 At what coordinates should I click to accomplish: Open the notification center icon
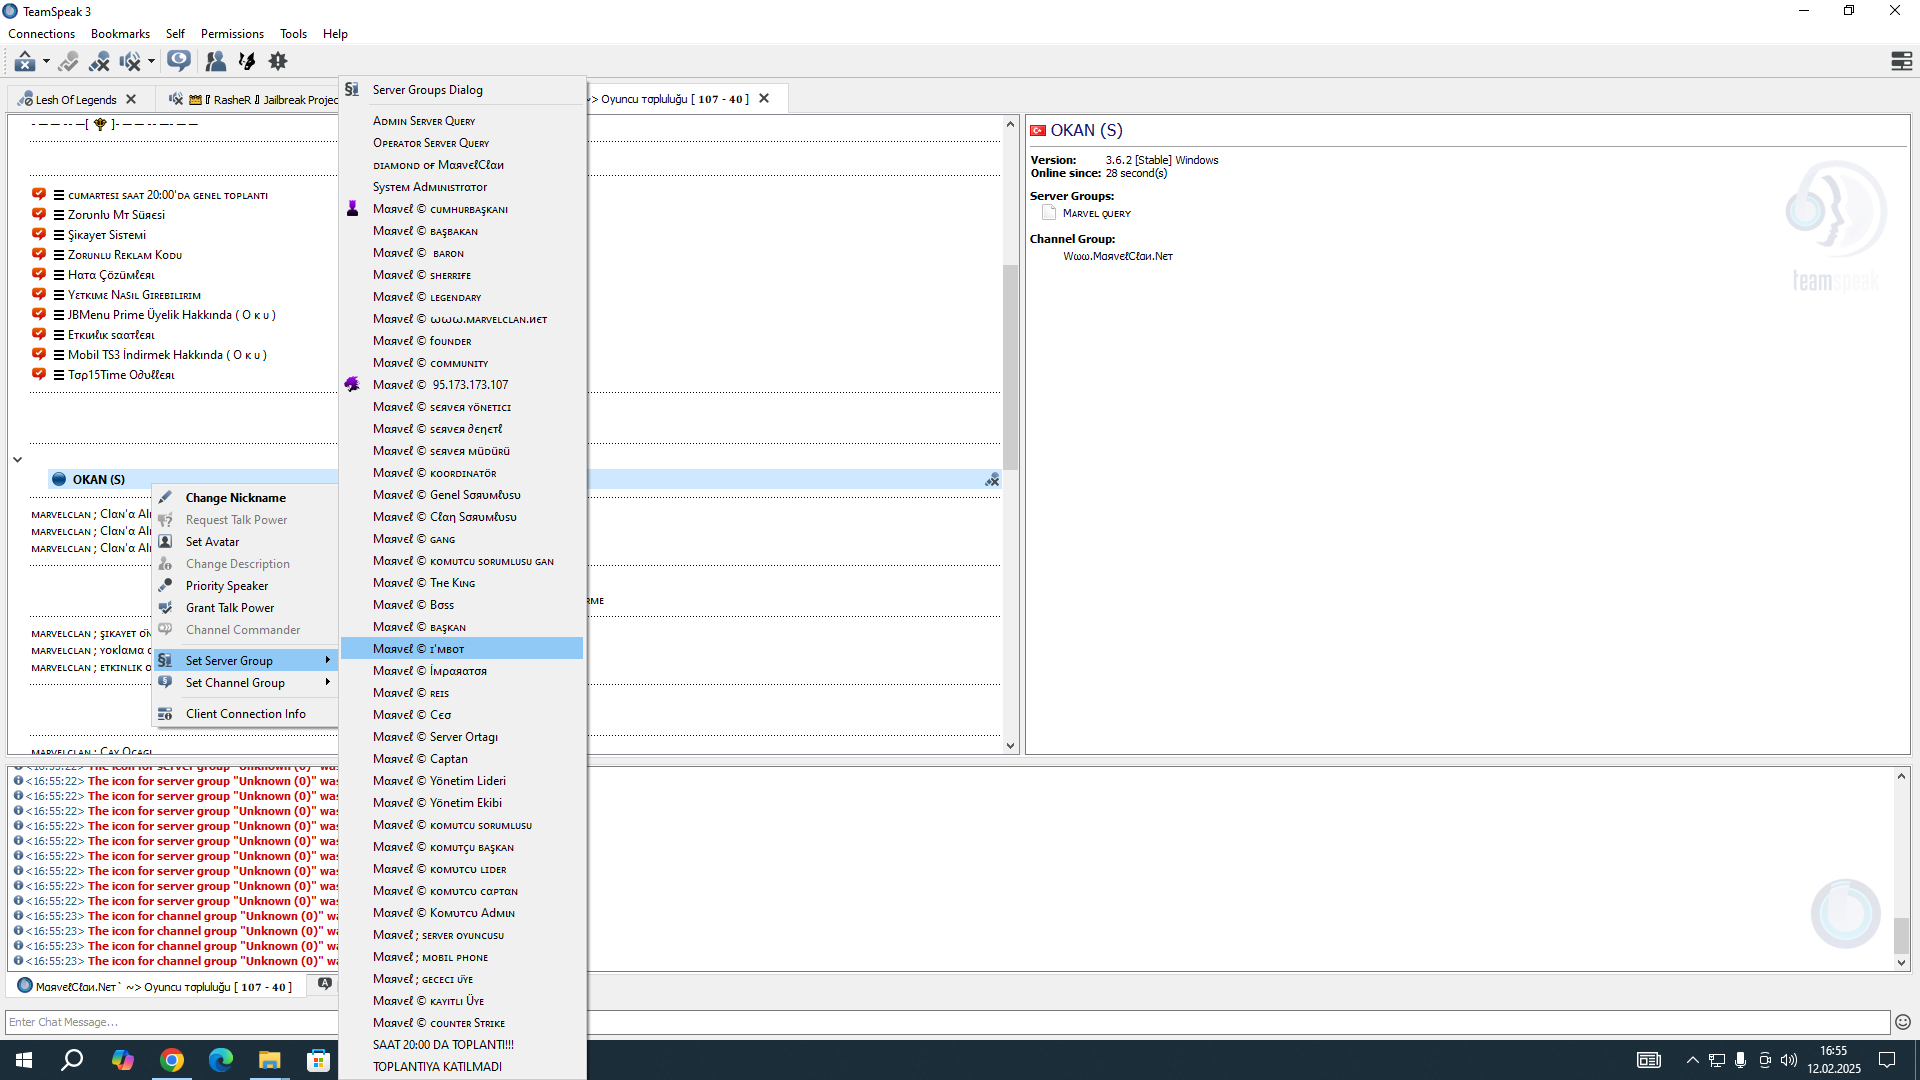pos(1887,1060)
